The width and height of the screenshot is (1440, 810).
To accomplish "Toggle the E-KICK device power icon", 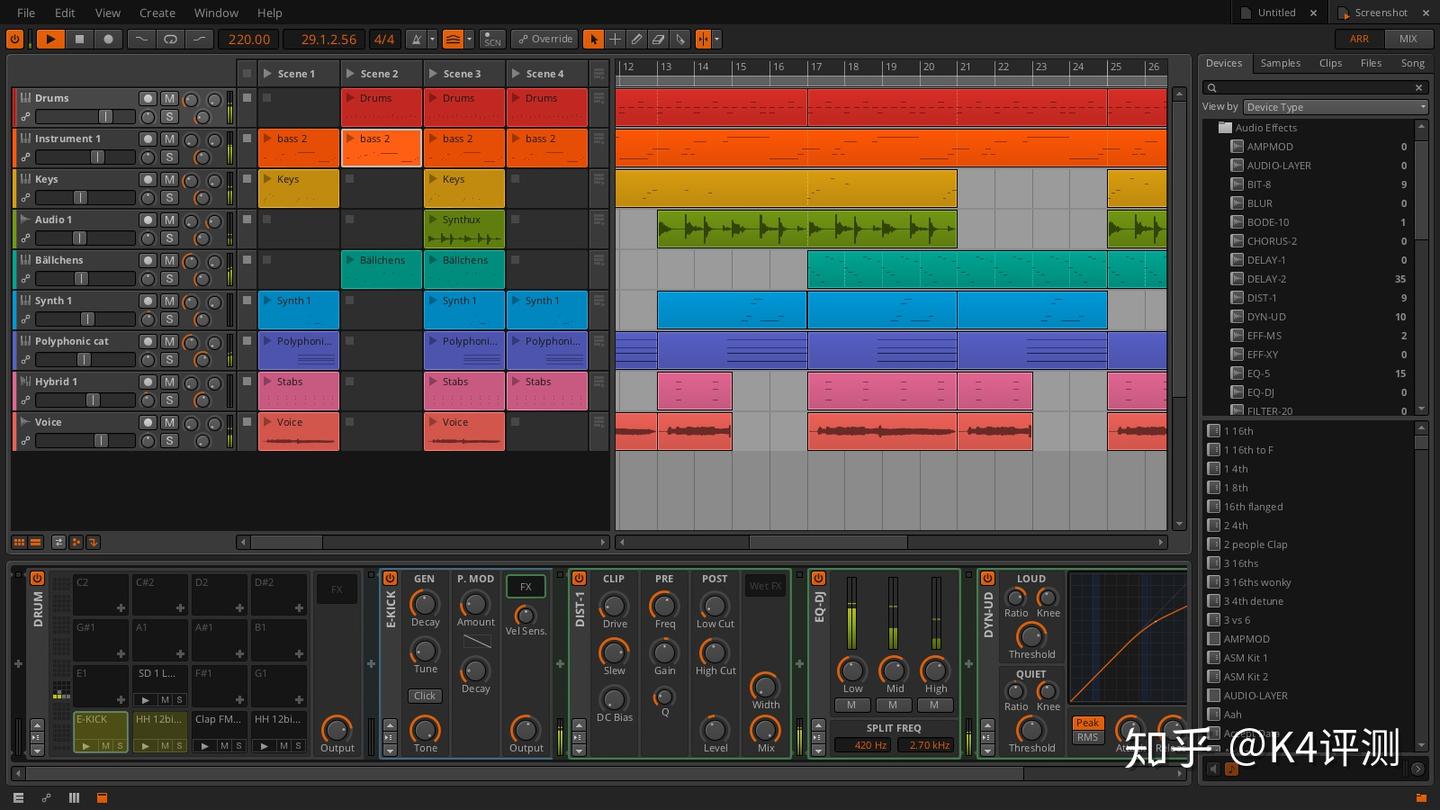I will [390, 578].
